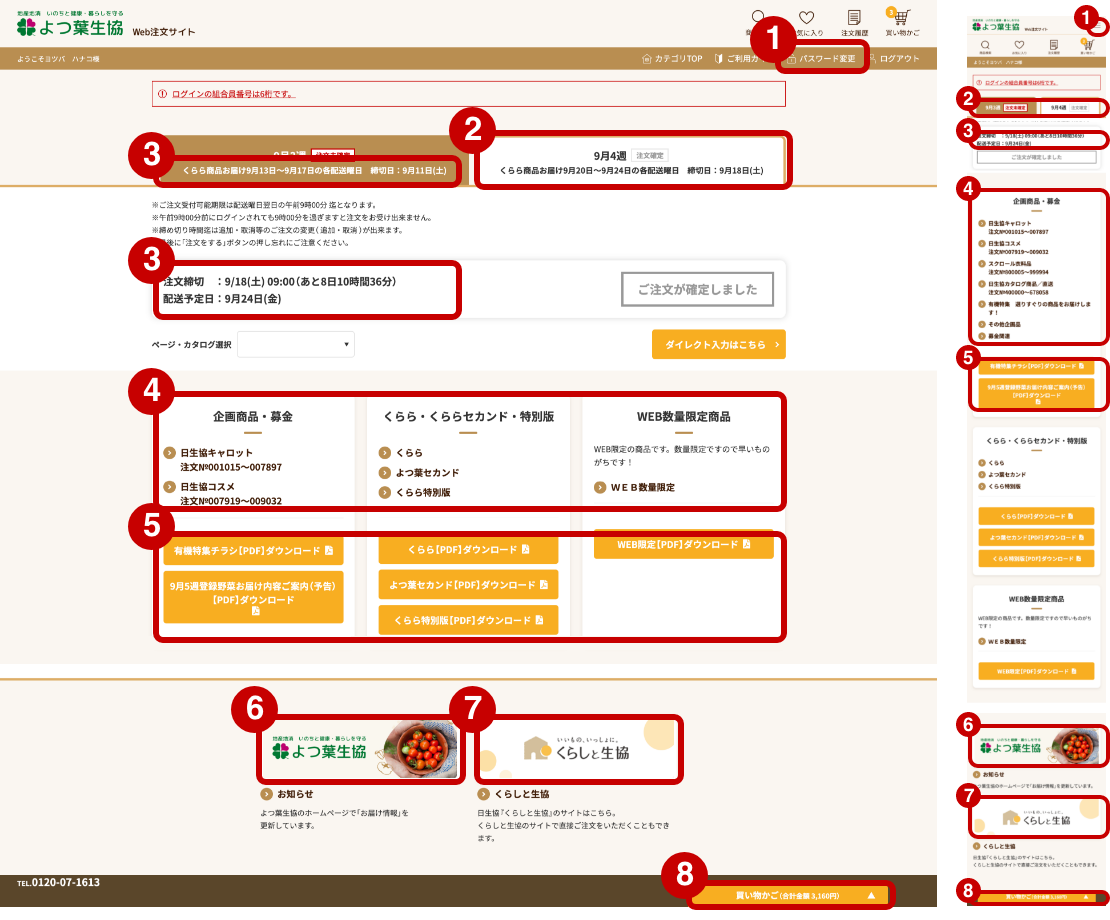Screen dimensions: 1110x920
Task: Tap the shopping cart icon in mobile header
Action: coord(1088,47)
